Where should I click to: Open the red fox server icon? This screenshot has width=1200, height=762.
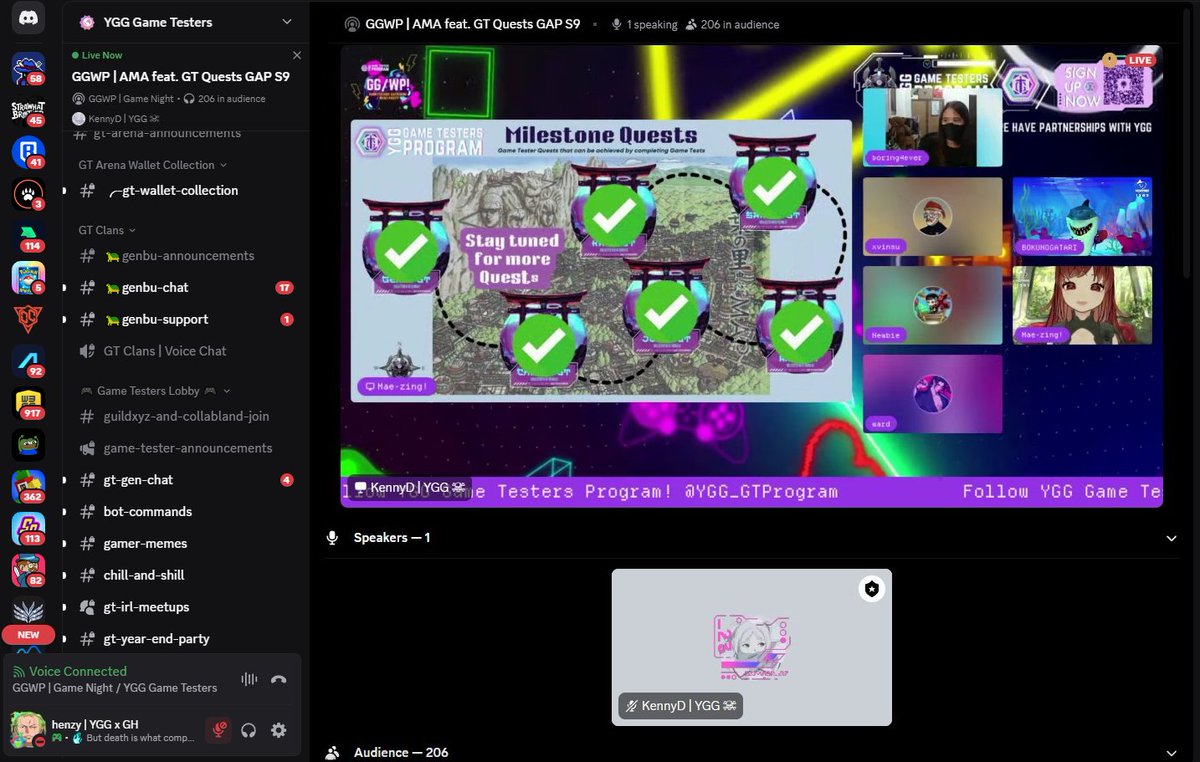[28, 320]
